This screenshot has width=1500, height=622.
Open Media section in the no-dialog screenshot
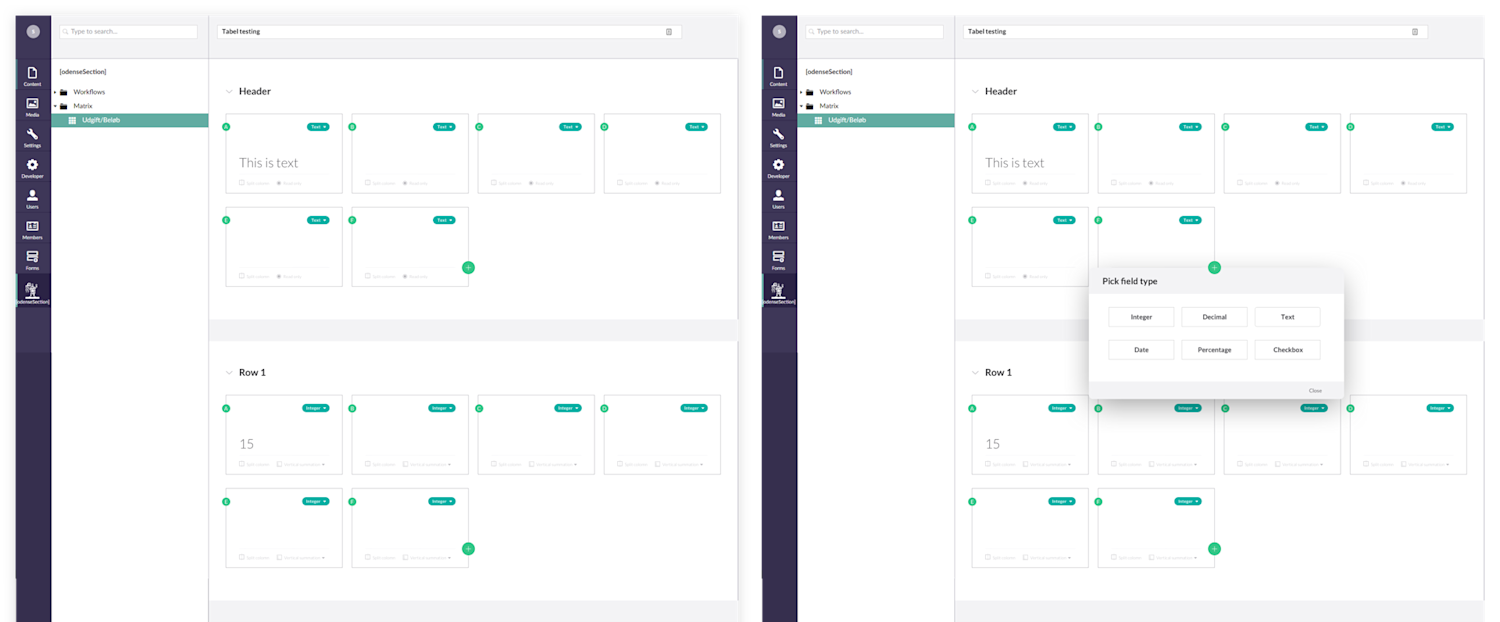point(32,107)
